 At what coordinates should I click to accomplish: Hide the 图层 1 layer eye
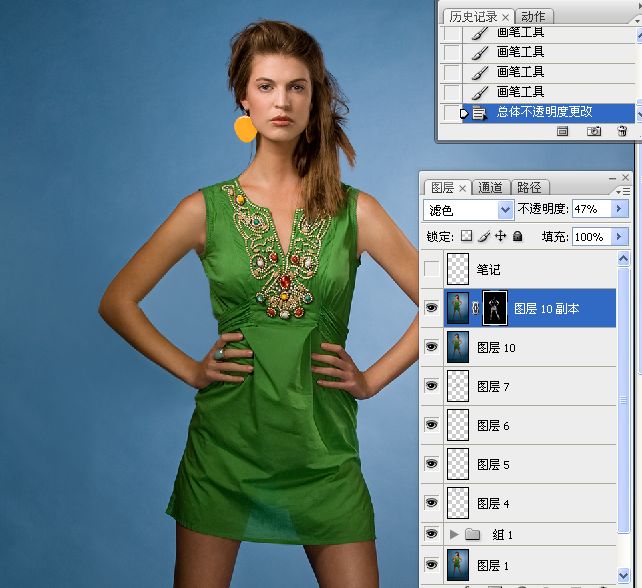tap(432, 565)
